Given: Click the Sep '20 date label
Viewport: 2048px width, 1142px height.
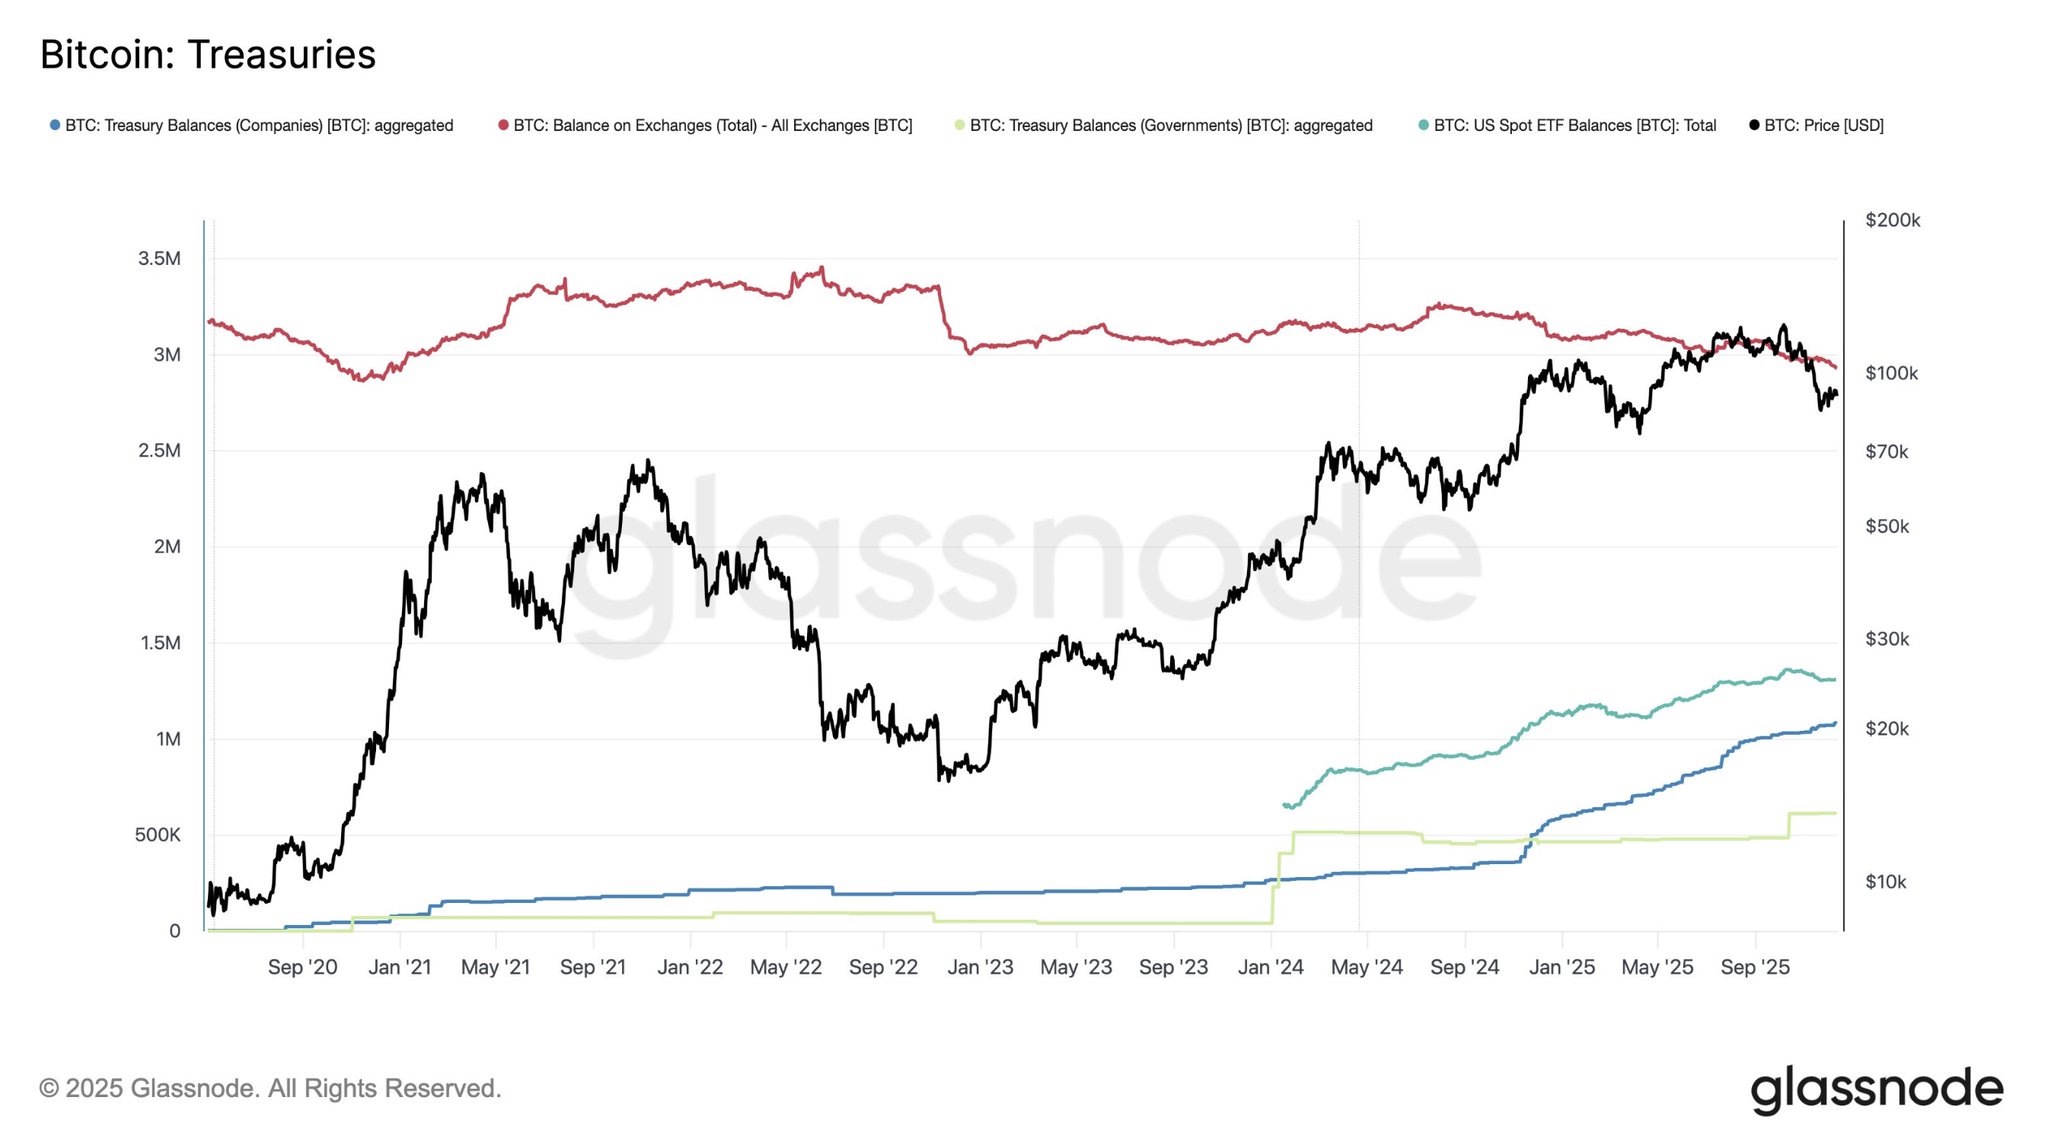Looking at the screenshot, I should [302, 967].
